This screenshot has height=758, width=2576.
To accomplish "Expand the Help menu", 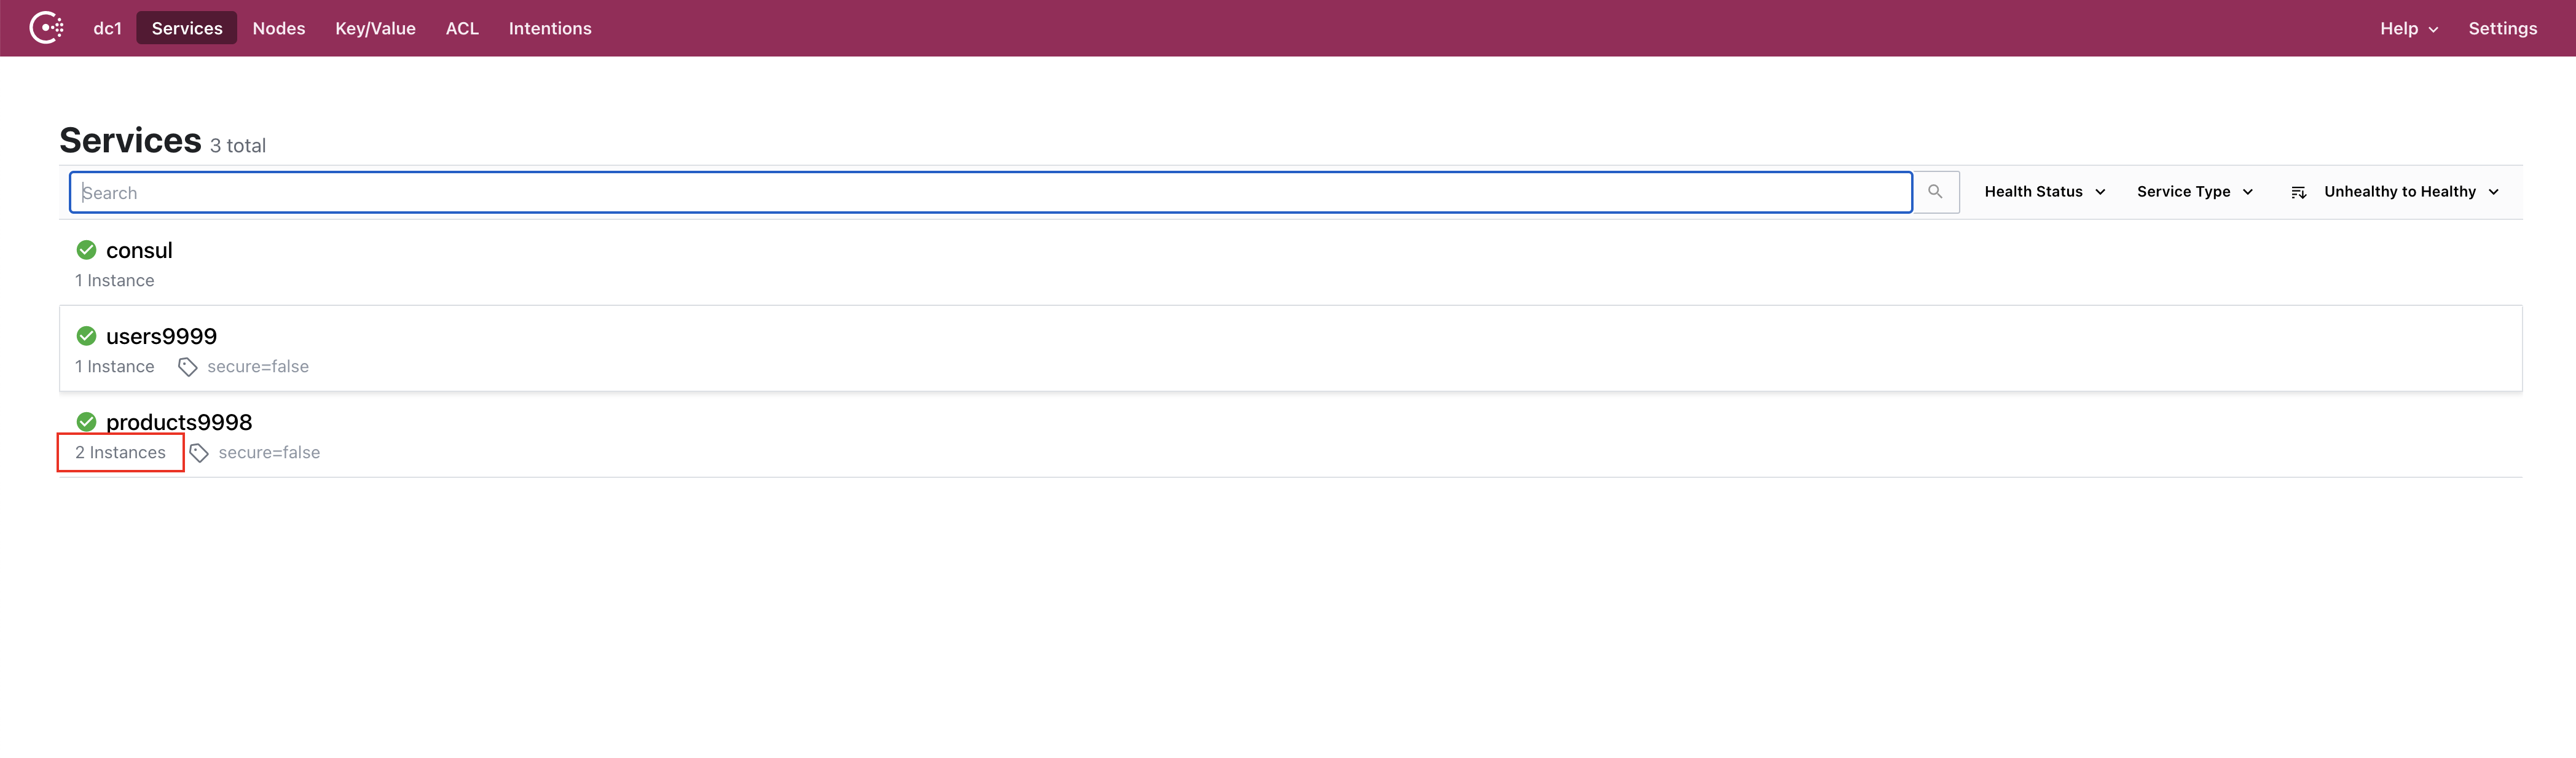I will coord(2408,28).
